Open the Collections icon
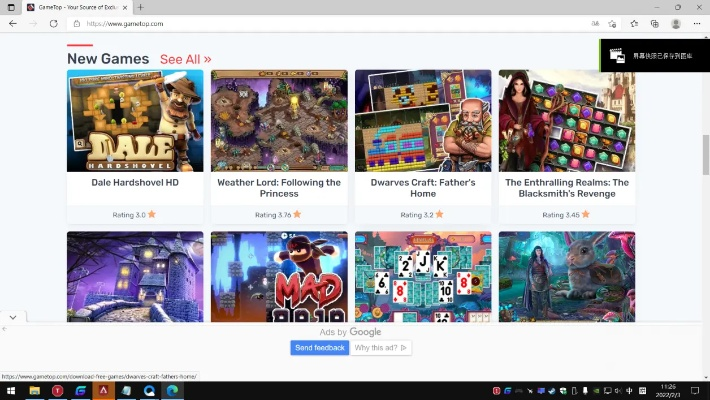 click(655, 24)
